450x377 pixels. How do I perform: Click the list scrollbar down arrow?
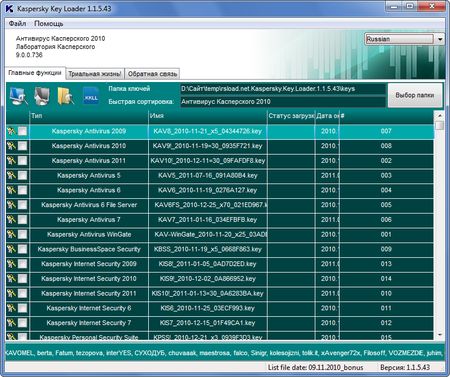click(x=440, y=335)
